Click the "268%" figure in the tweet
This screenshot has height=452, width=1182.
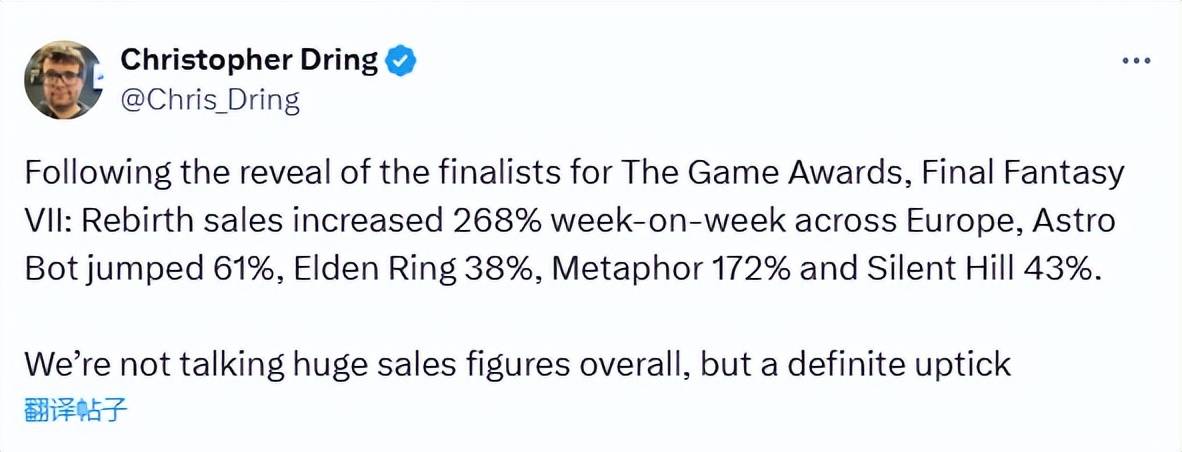485,221
